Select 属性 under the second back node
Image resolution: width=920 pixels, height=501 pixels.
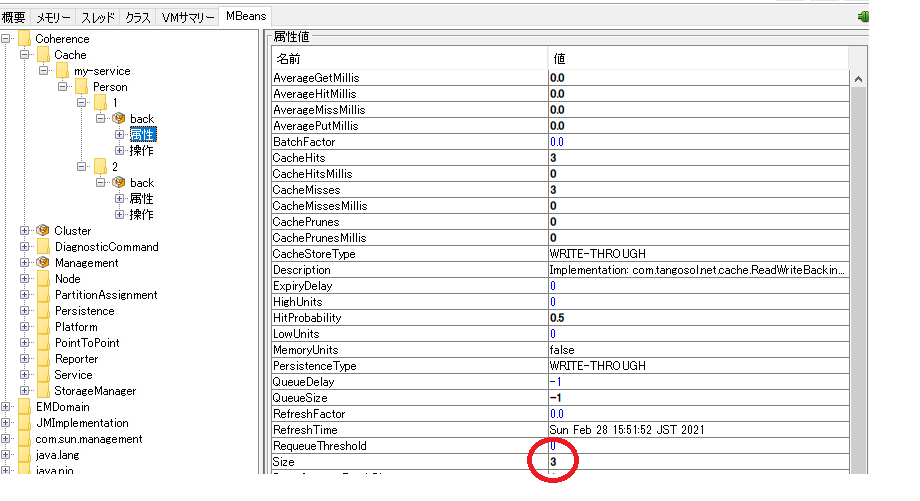click(x=141, y=199)
